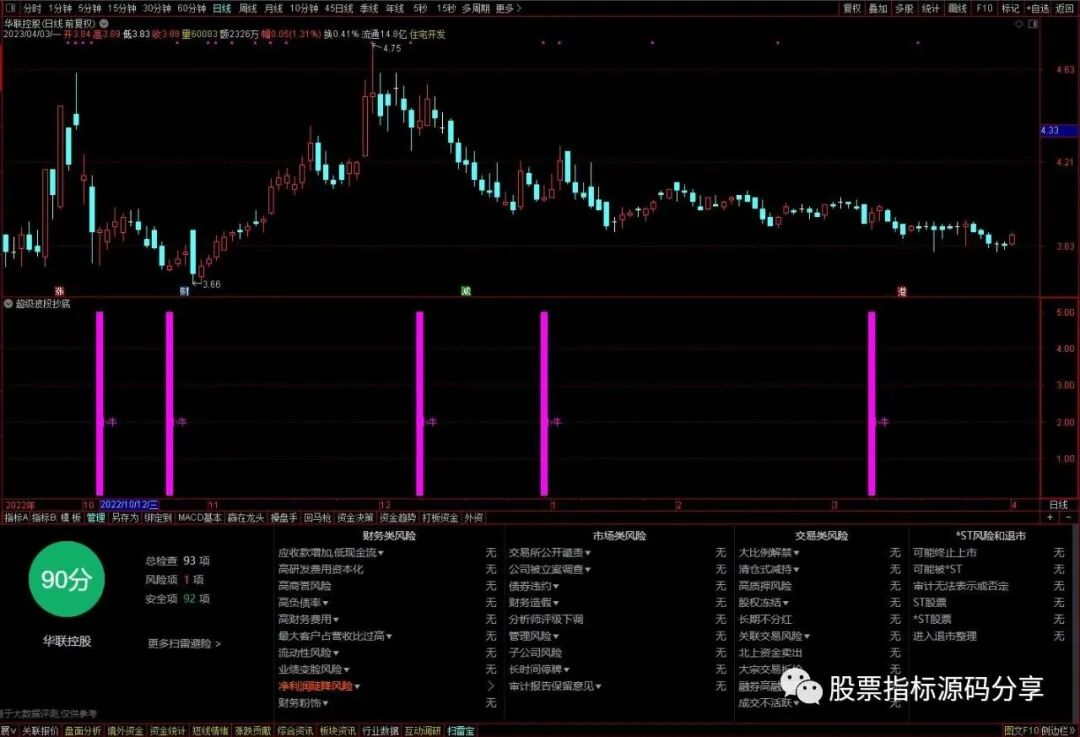
Task: Click the 多股 toolbar button
Action: [904, 8]
